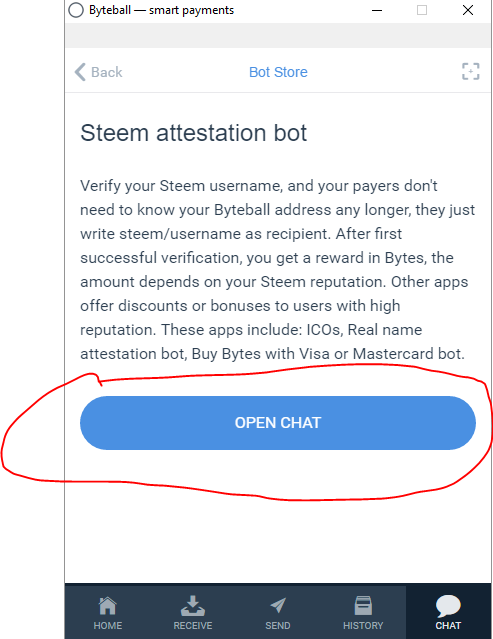Click the Steem attestation bot heading
Screen dimensions: 493x639
[x=194, y=133]
